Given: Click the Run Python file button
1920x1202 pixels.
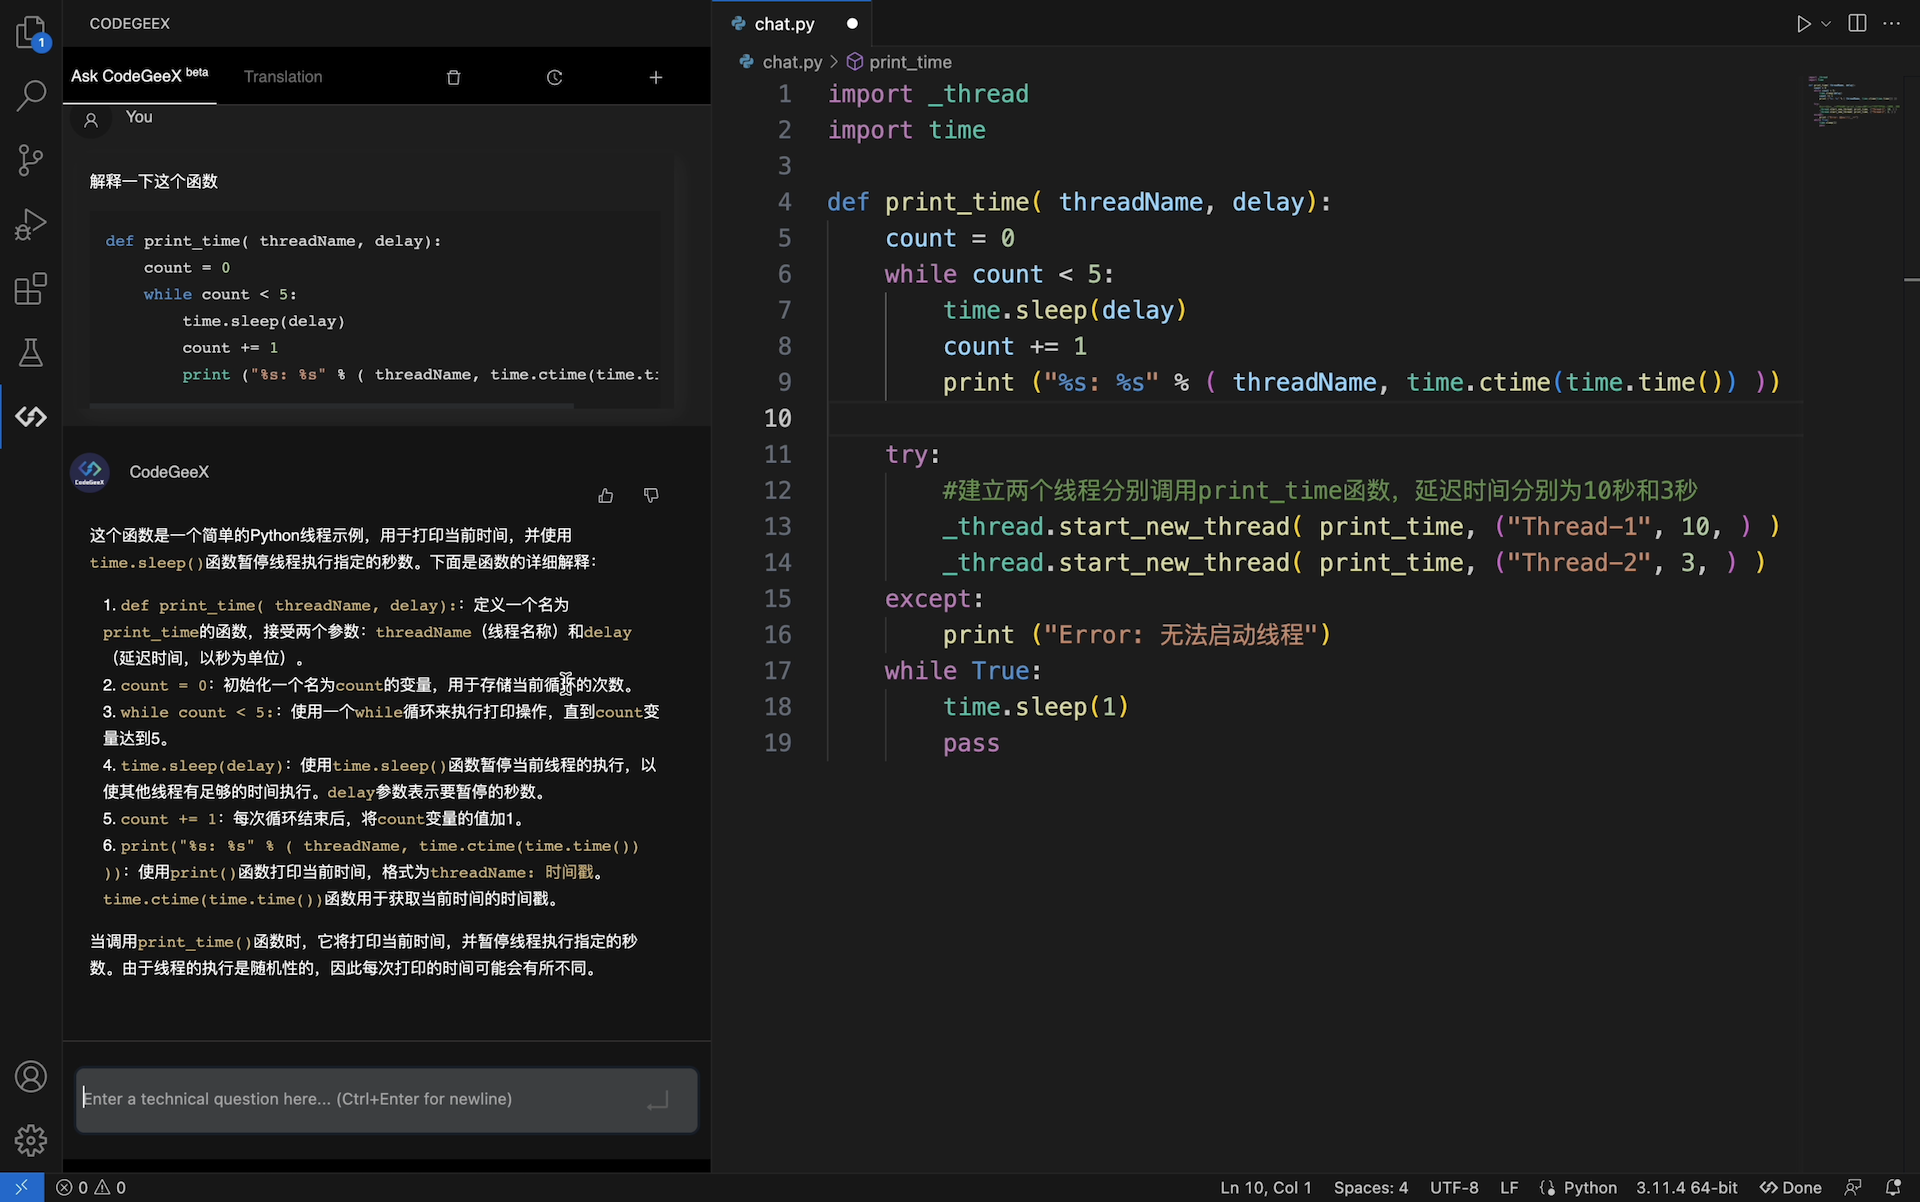Looking at the screenshot, I should tap(1802, 24).
